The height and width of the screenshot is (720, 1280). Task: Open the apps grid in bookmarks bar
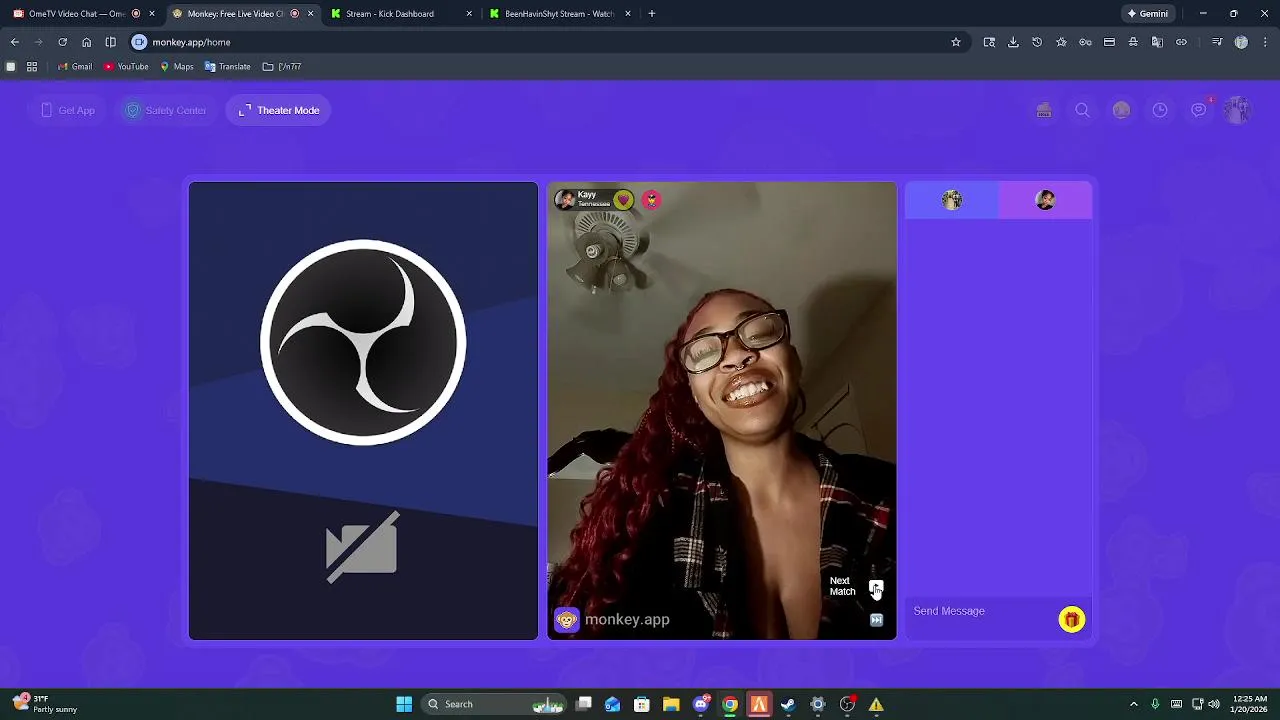[x=32, y=67]
